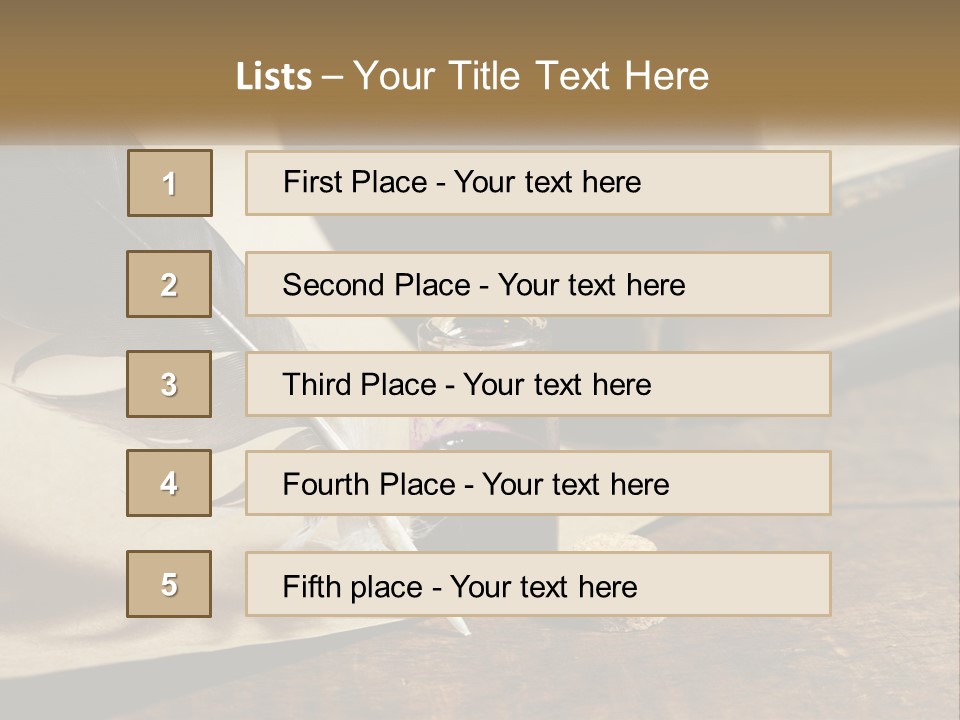Click the ink bottle between rows two and three
Screen dimensions: 960x720
pyautogui.click(x=480, y=334)
